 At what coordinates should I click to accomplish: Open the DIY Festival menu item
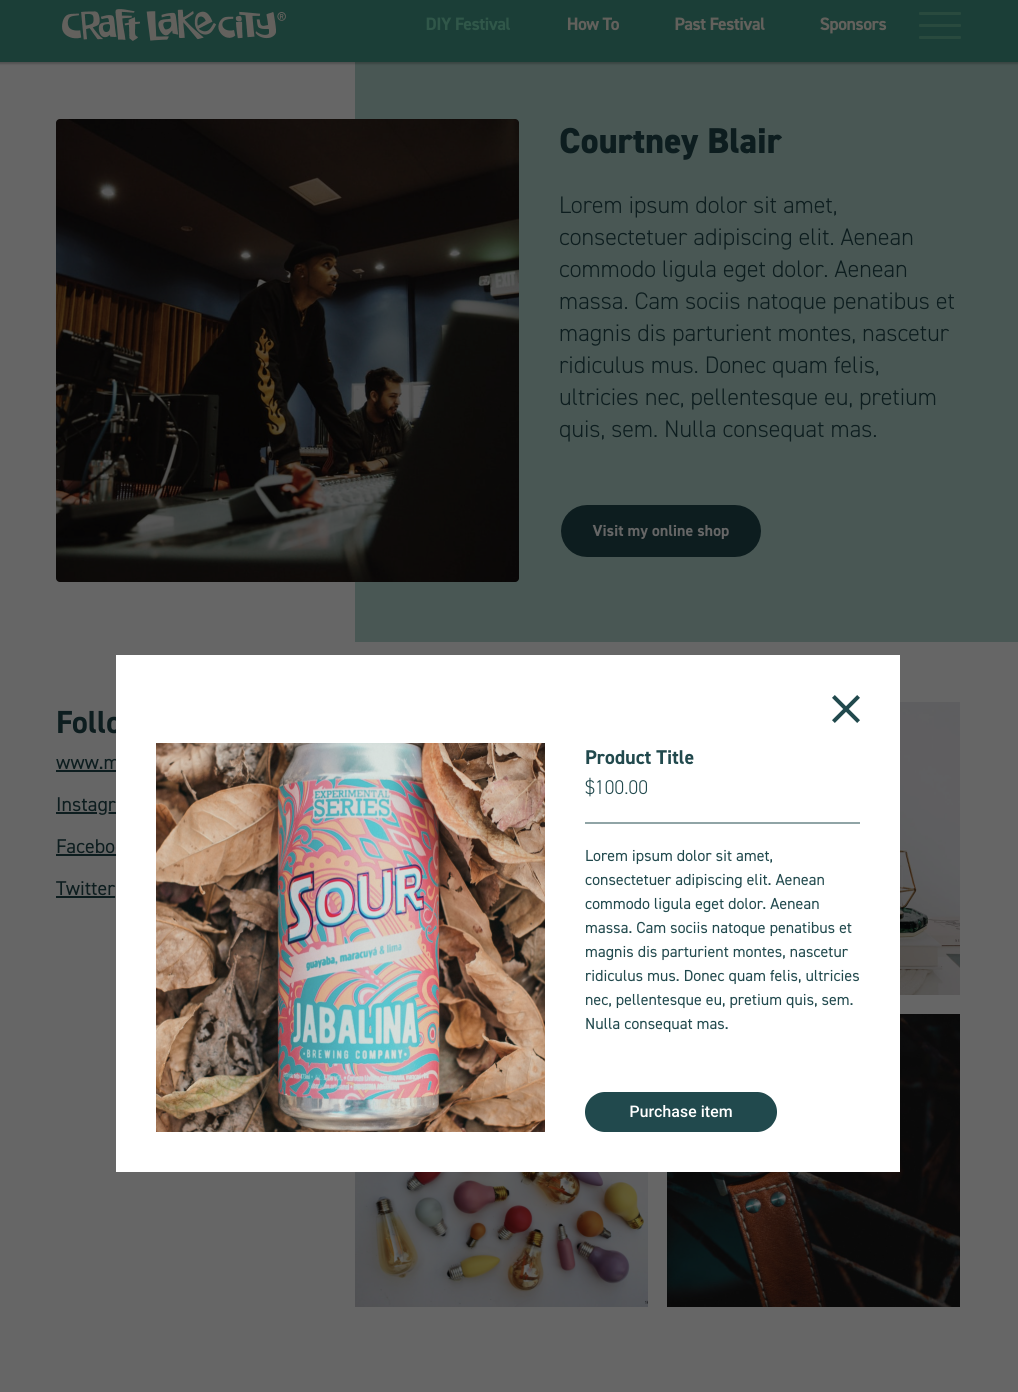click(468, 24)
